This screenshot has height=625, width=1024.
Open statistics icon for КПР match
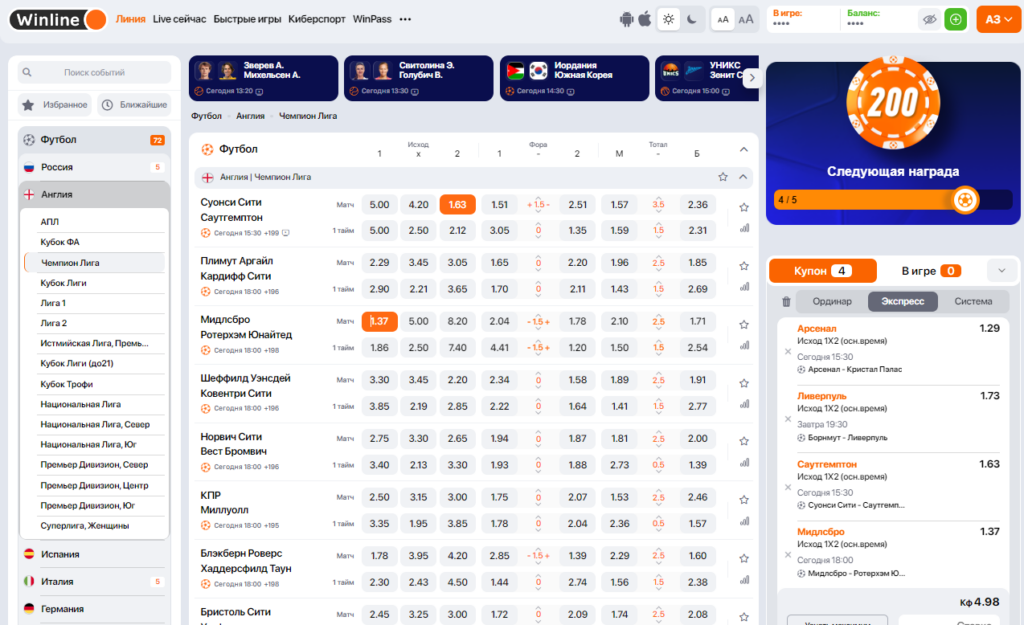click(744, 521)
